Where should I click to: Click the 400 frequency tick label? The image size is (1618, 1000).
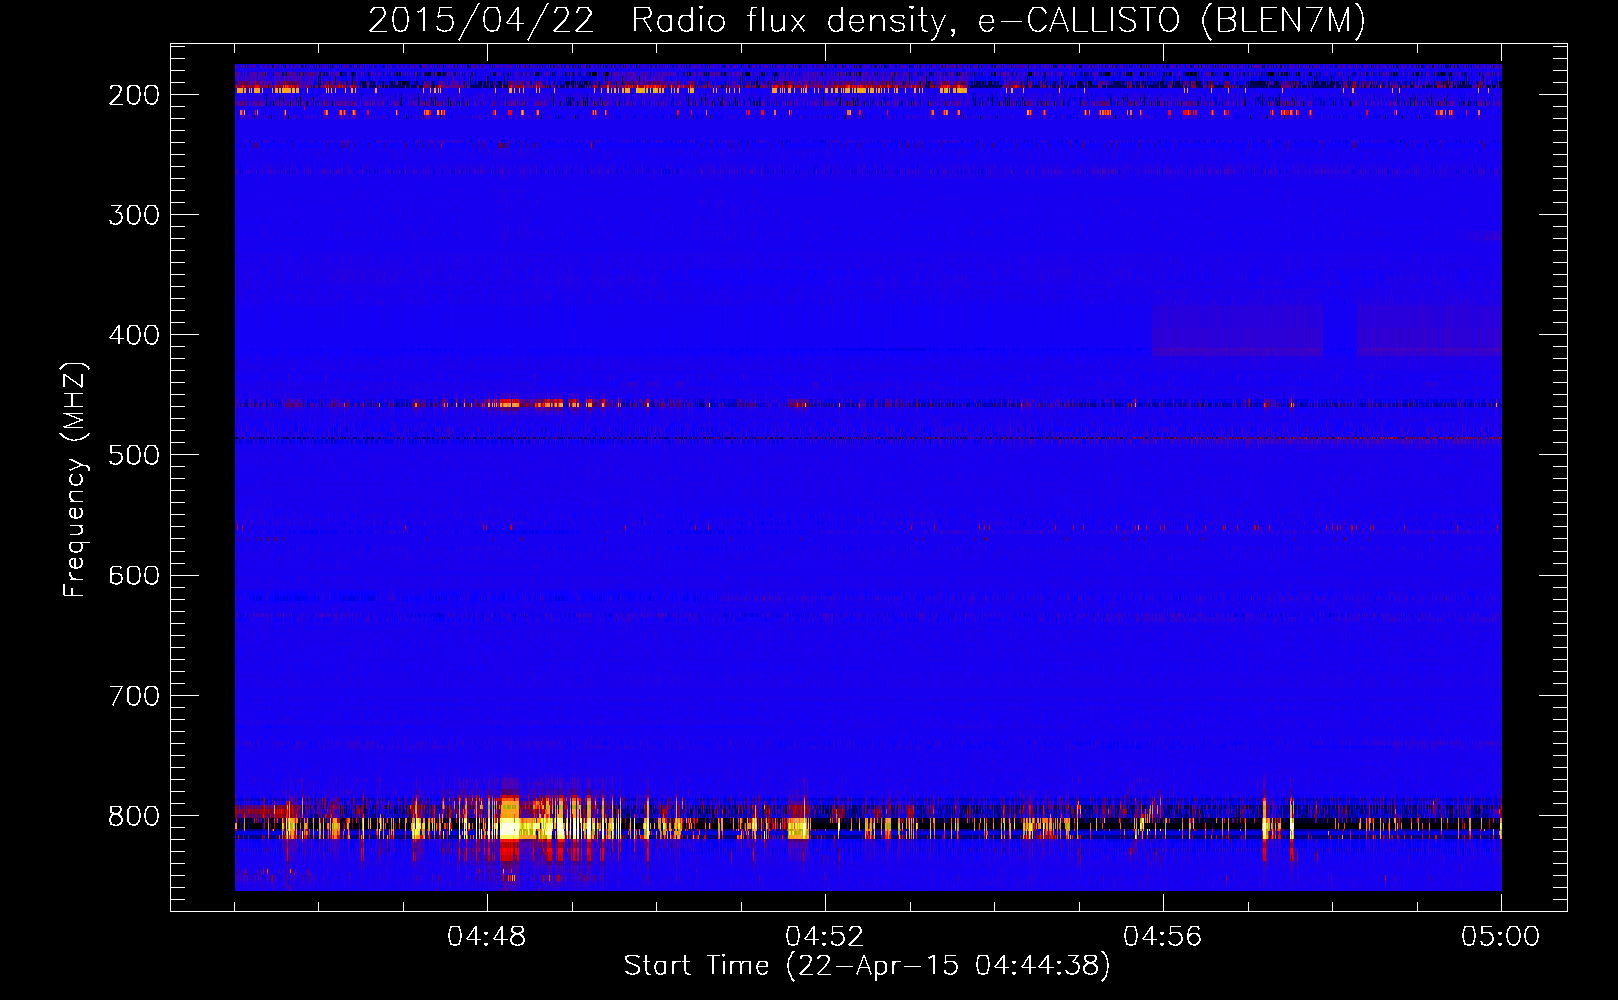pos(134,335)
